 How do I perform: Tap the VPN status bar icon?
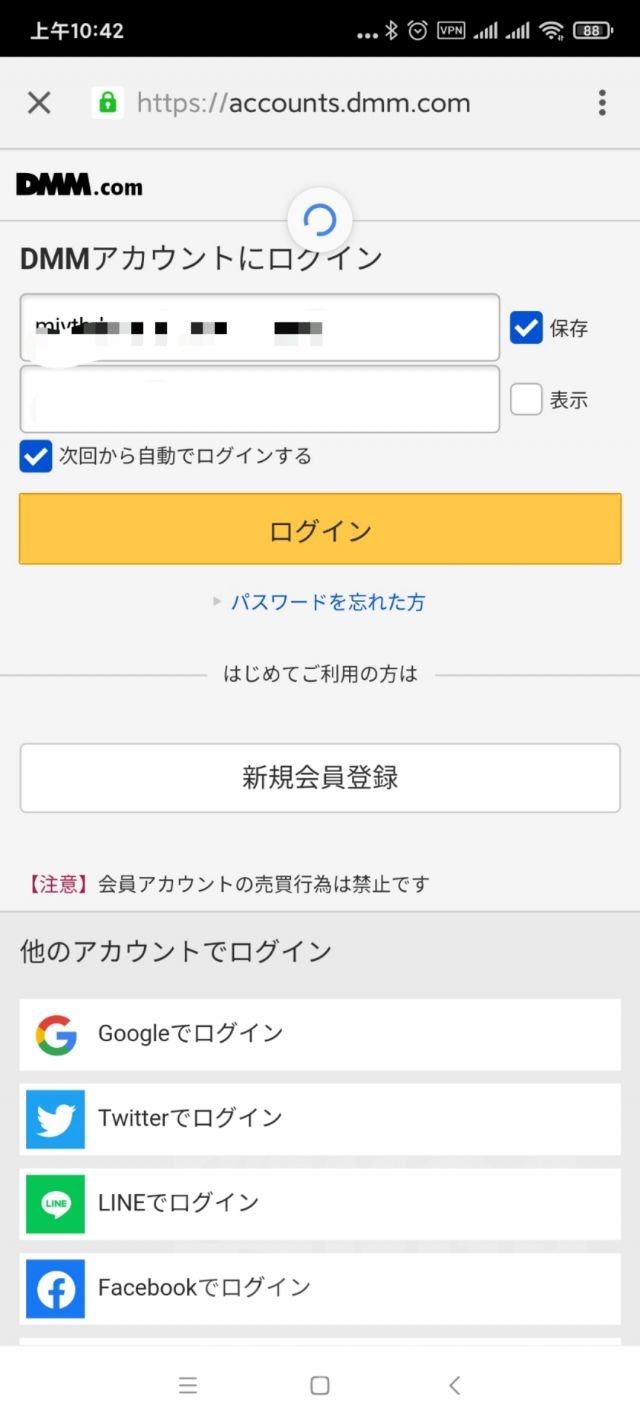coord(451,29)
